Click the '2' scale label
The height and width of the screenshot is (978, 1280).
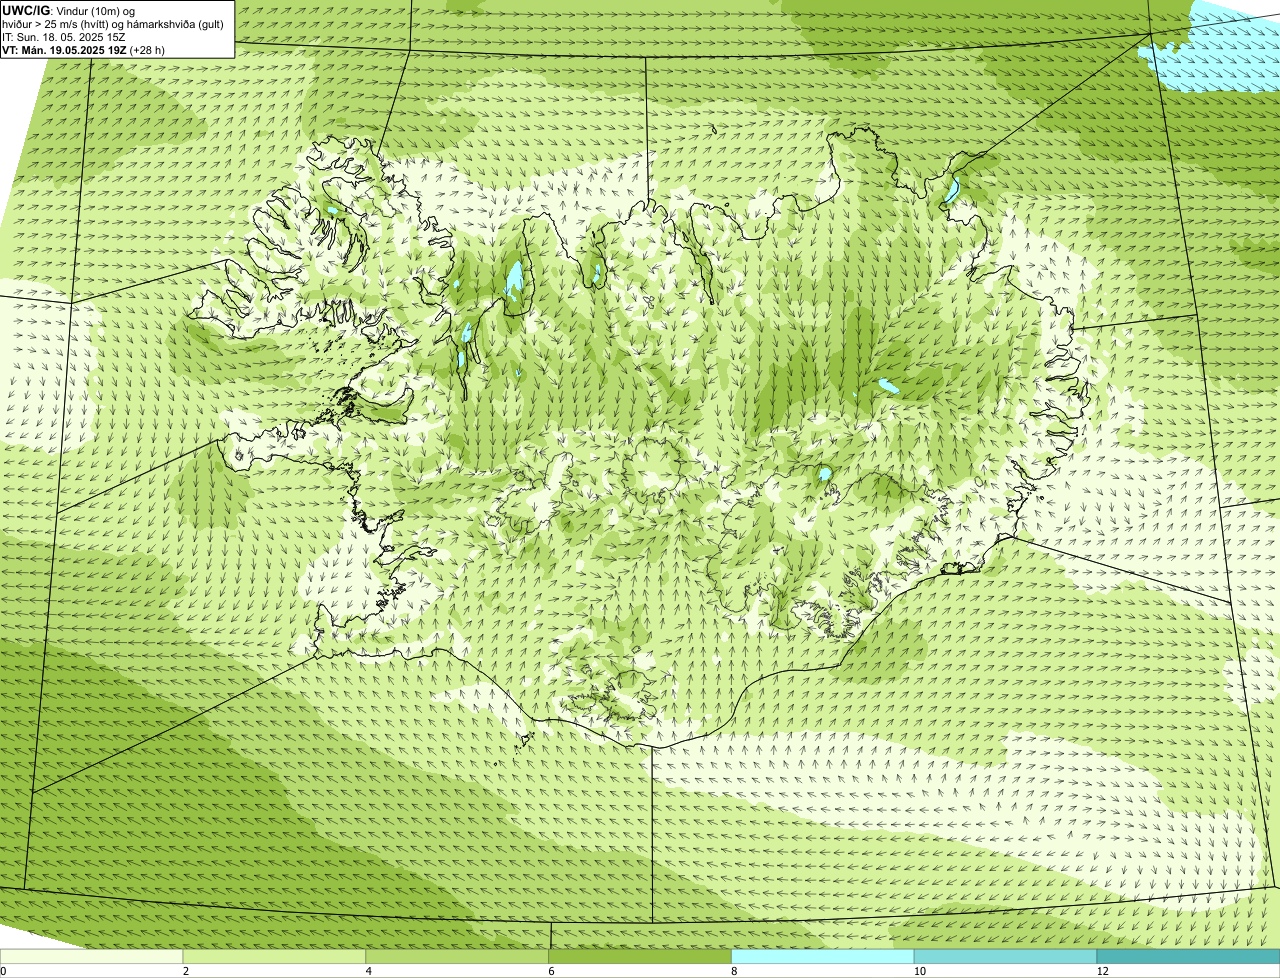tap(185, 971)
